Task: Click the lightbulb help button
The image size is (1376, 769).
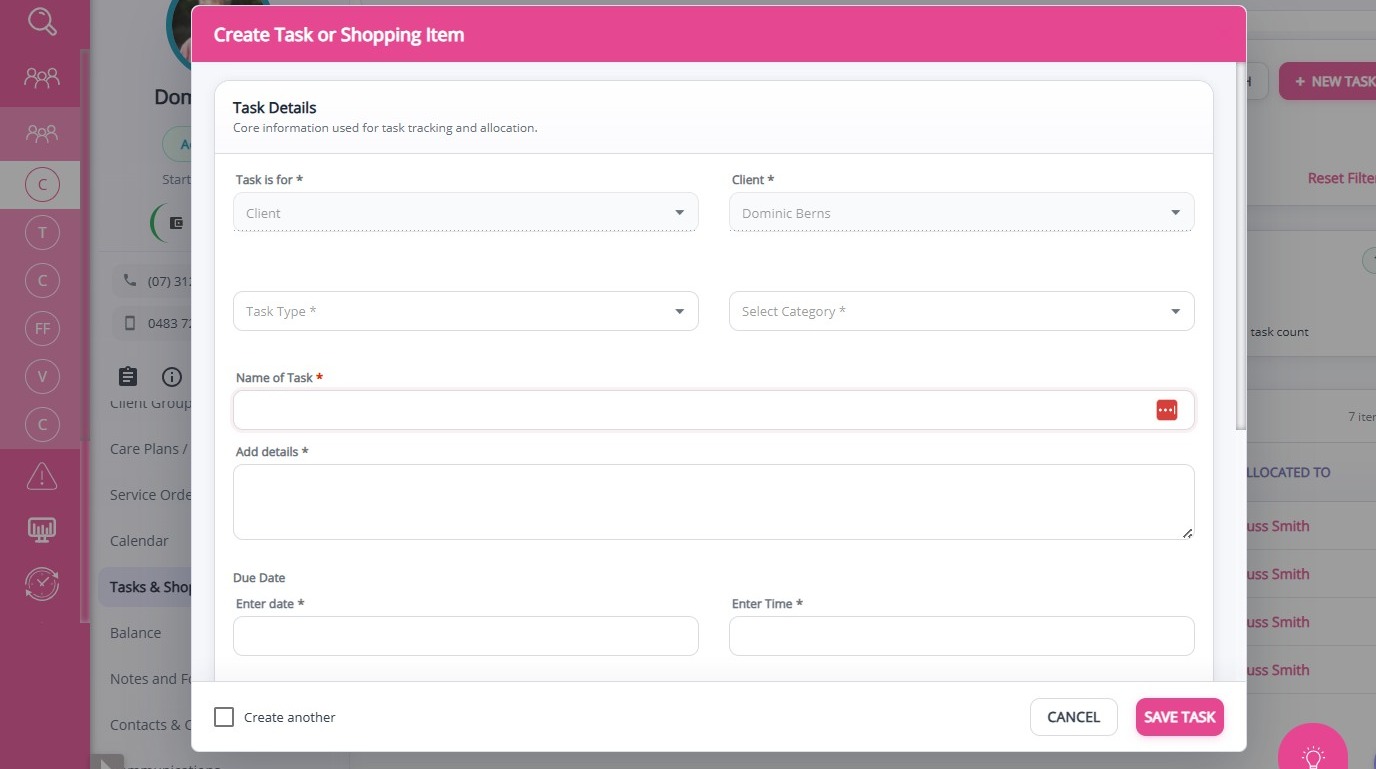Action: 1313,756
